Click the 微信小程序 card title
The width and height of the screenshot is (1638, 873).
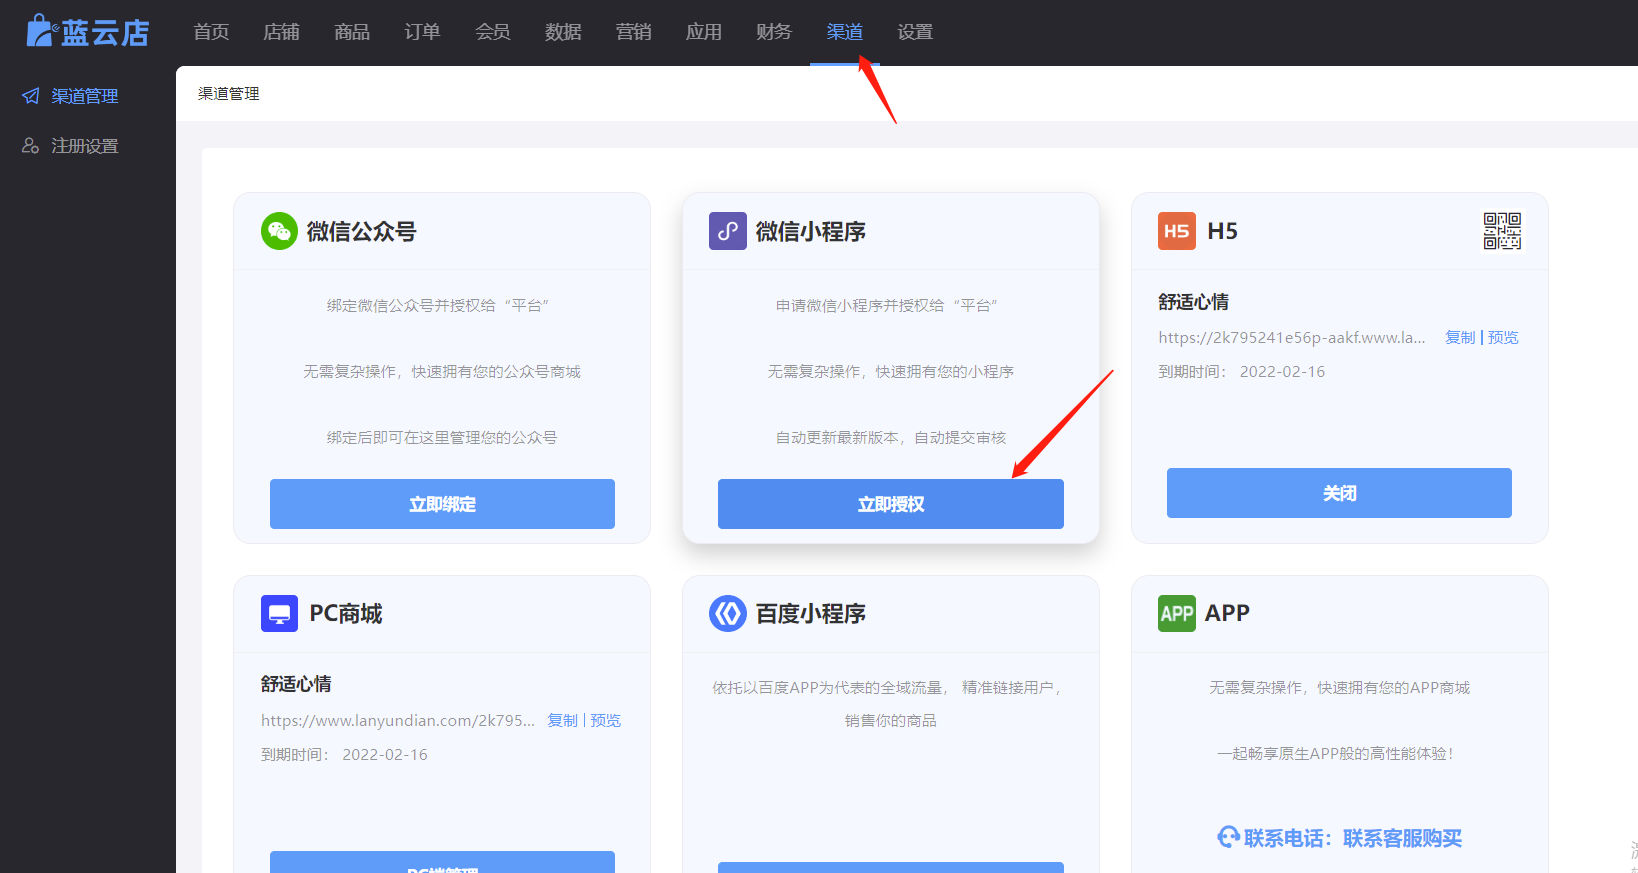[x=811, y=232]
